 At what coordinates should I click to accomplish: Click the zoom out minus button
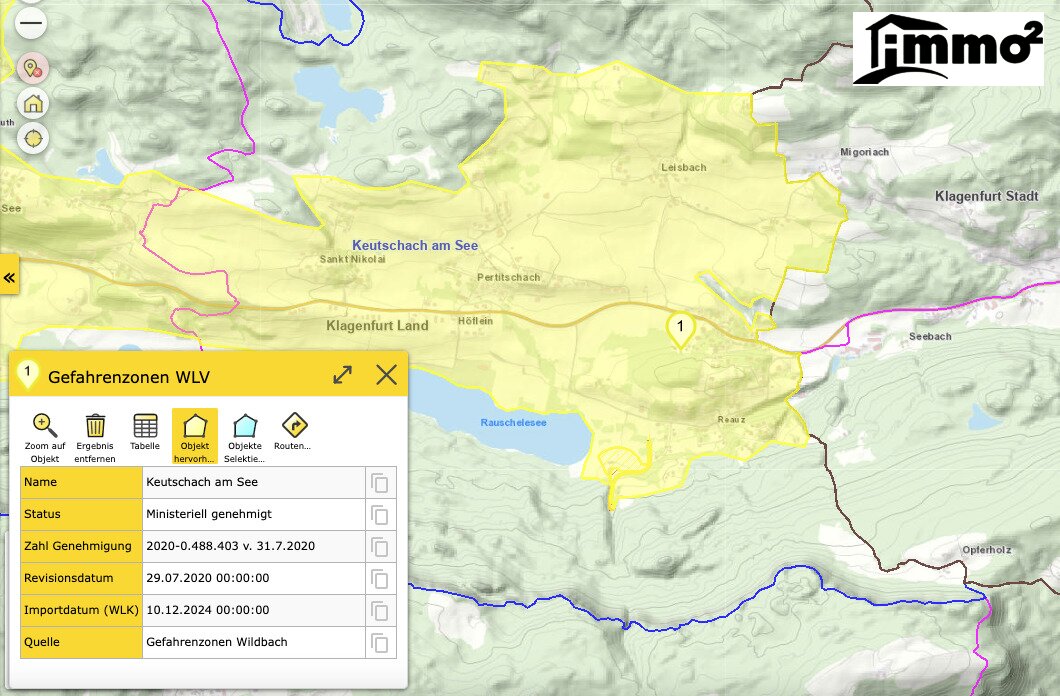[x=32, y=22]
